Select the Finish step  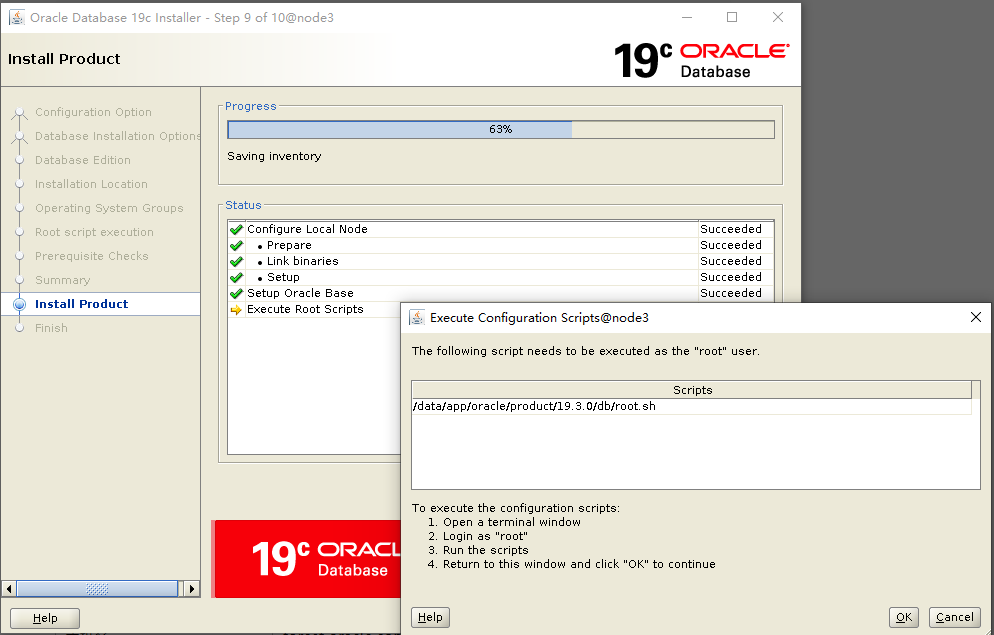point(51,328)
